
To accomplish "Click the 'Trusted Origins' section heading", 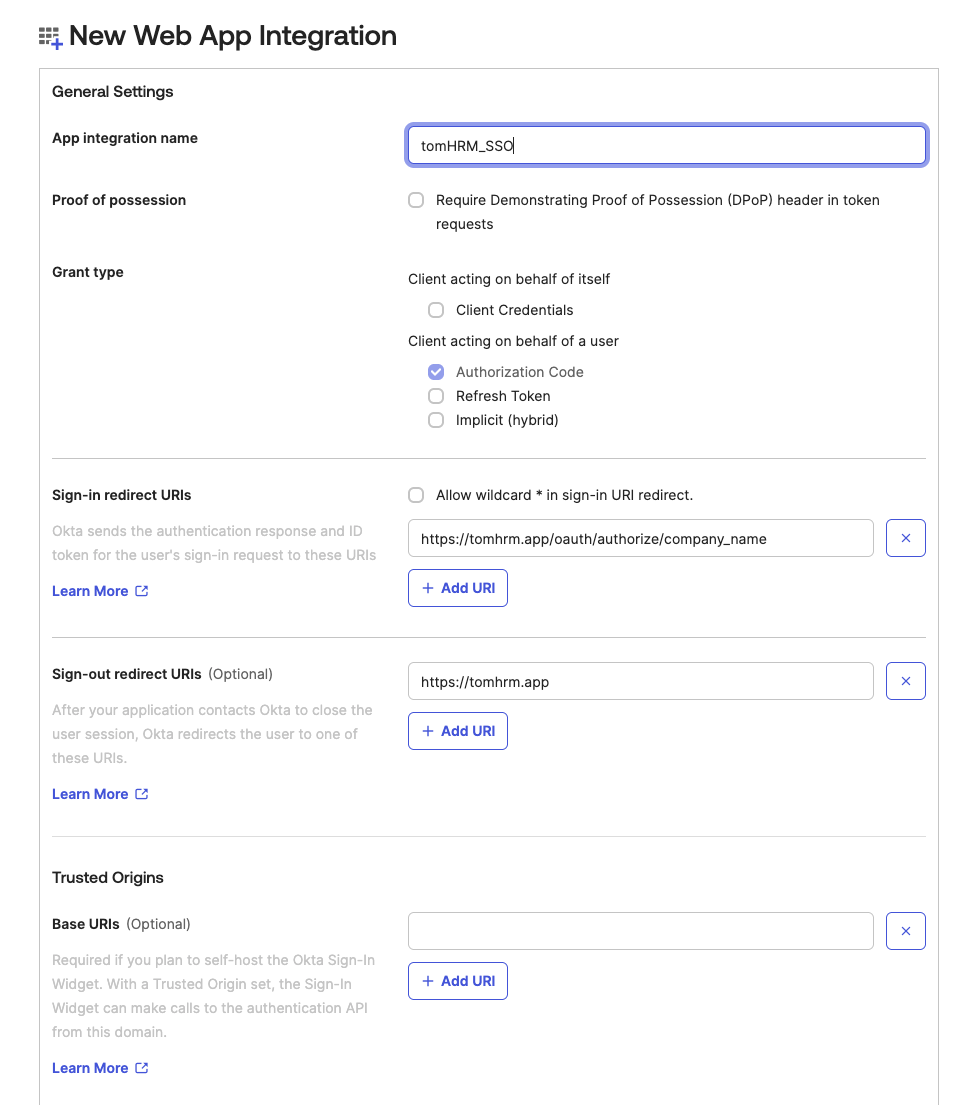I will pyautogui.click(x=108, y=878).
